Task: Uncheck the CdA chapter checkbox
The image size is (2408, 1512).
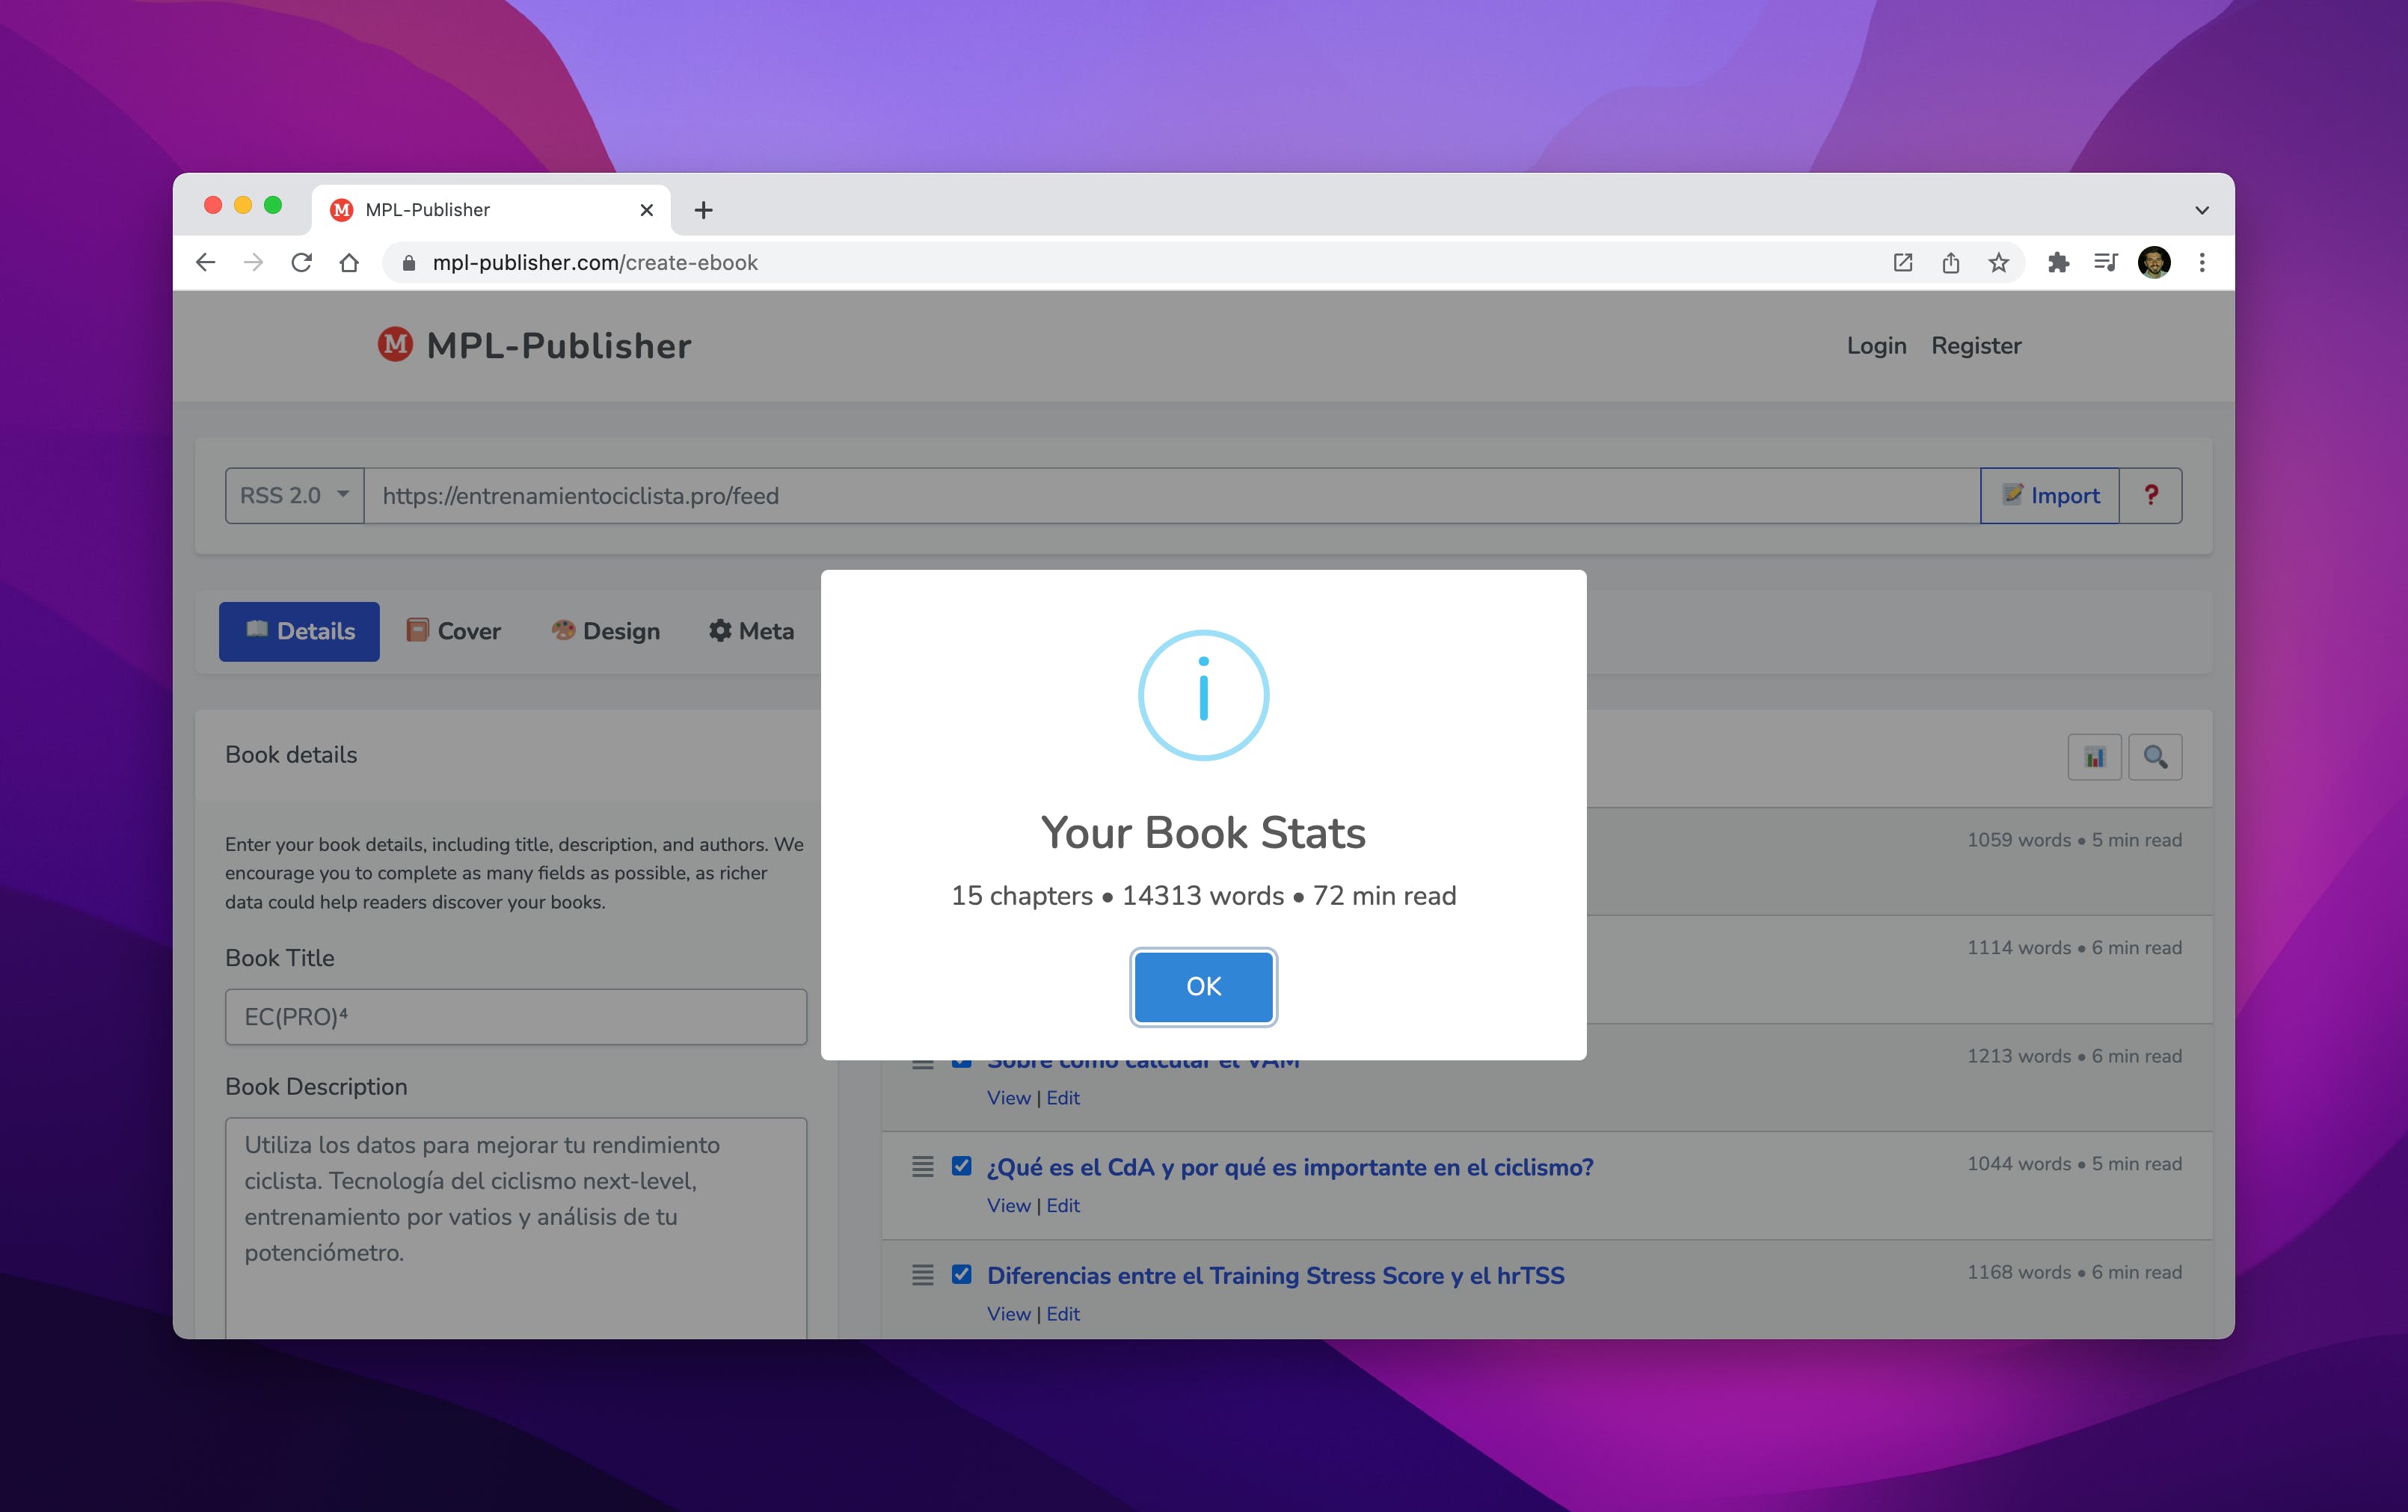Action: tap(961, 1166)
